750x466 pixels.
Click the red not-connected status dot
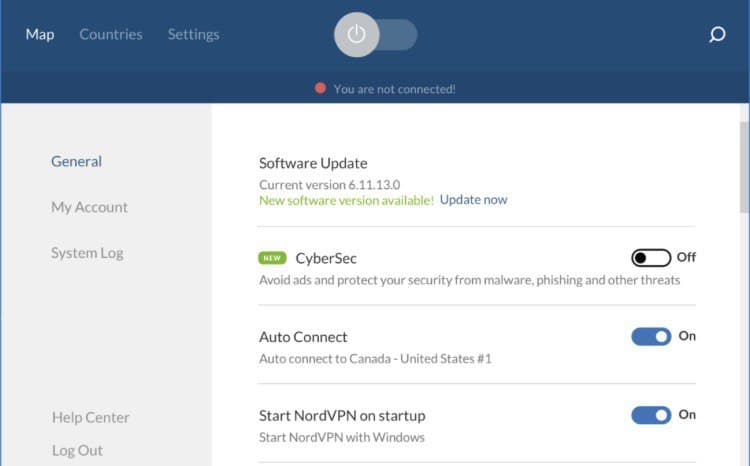pos(320,88)
